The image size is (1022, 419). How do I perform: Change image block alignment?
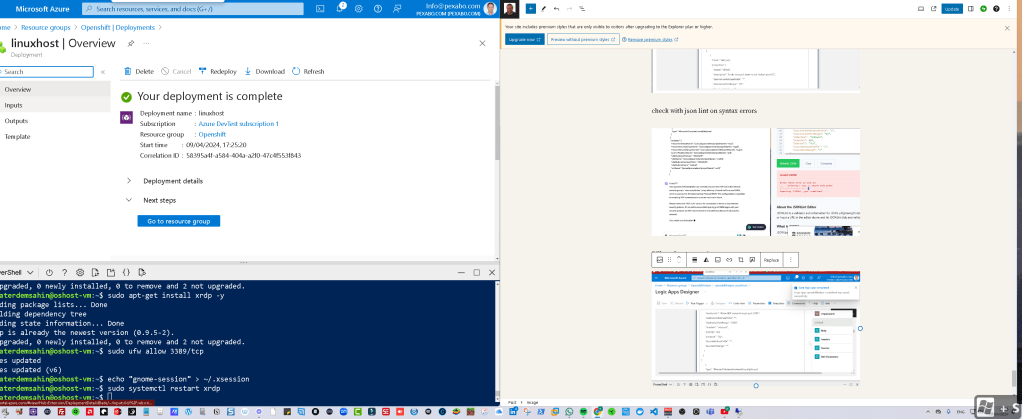694,259
